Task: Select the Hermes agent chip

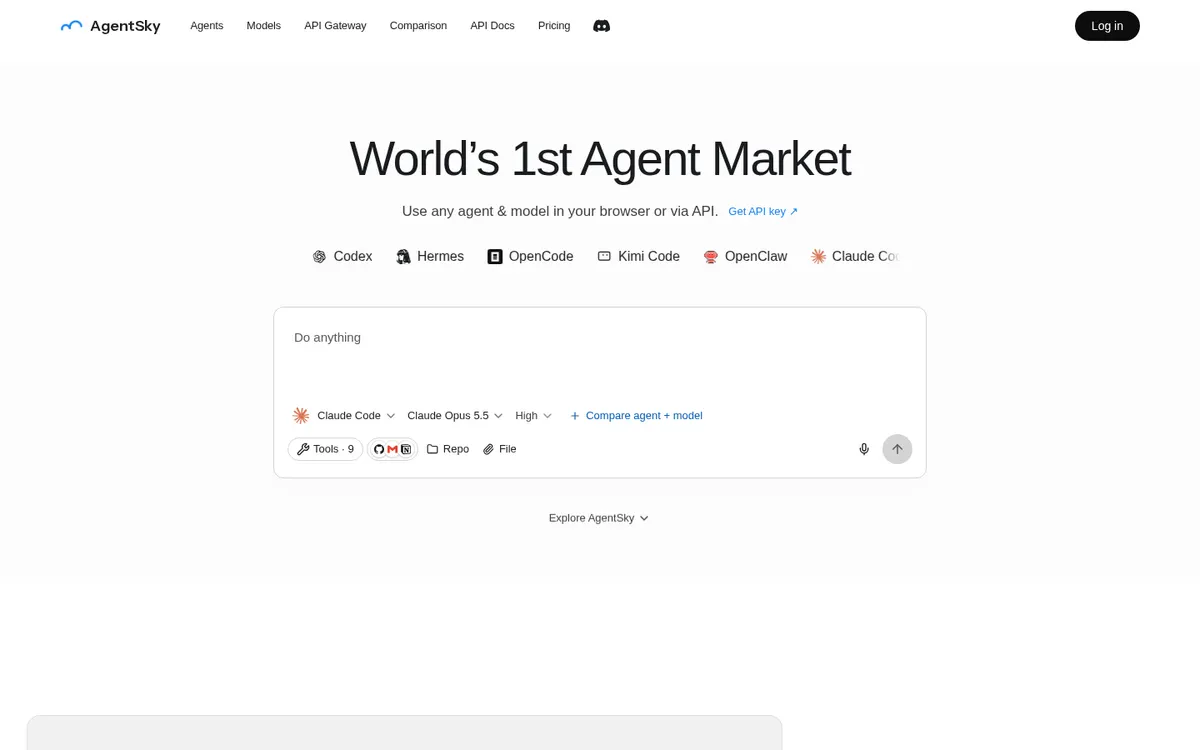Action: 430,257
